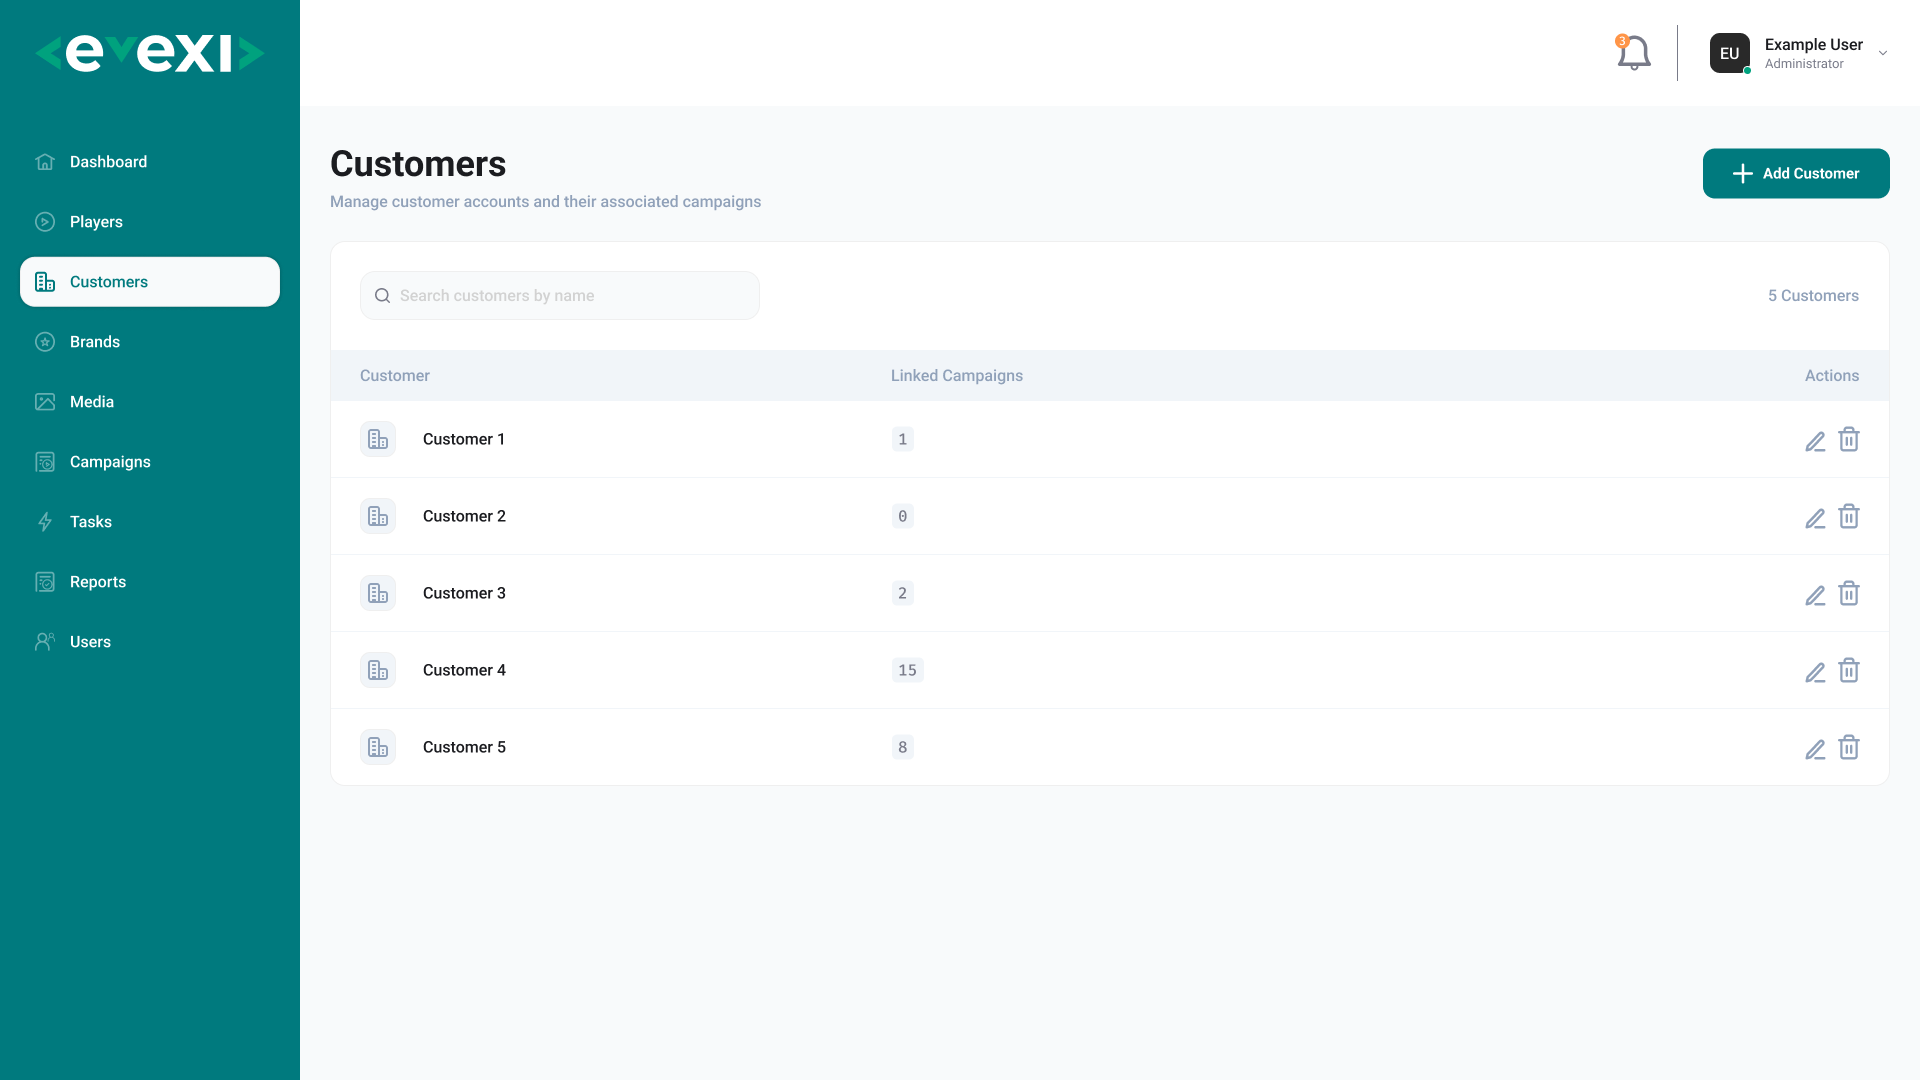Focus the Search customers by name field

pos(560,296)
